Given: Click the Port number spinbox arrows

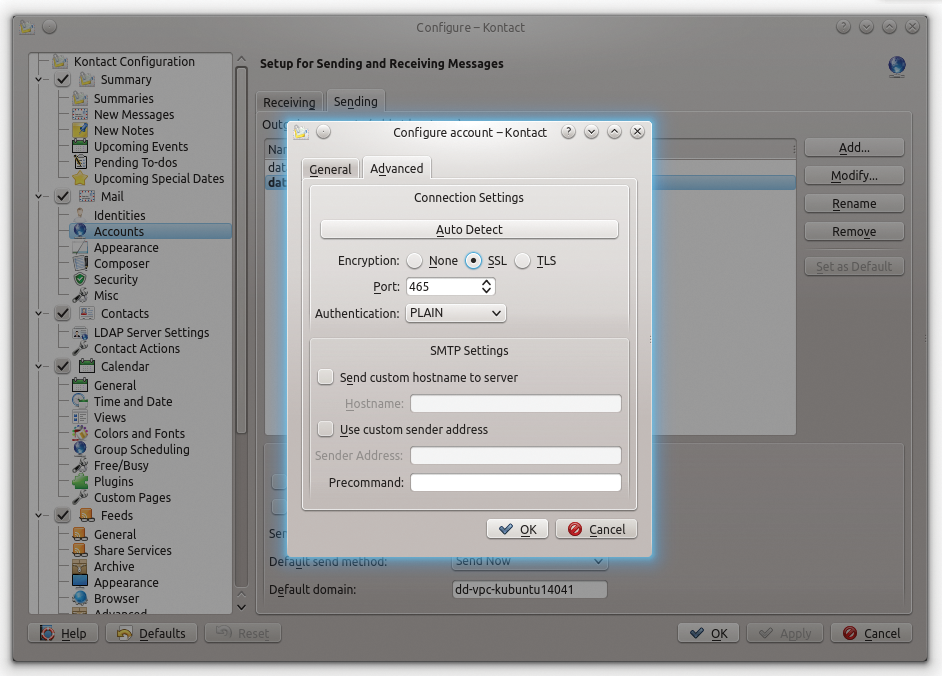Looking at the screenshot, I should (487, 287).
